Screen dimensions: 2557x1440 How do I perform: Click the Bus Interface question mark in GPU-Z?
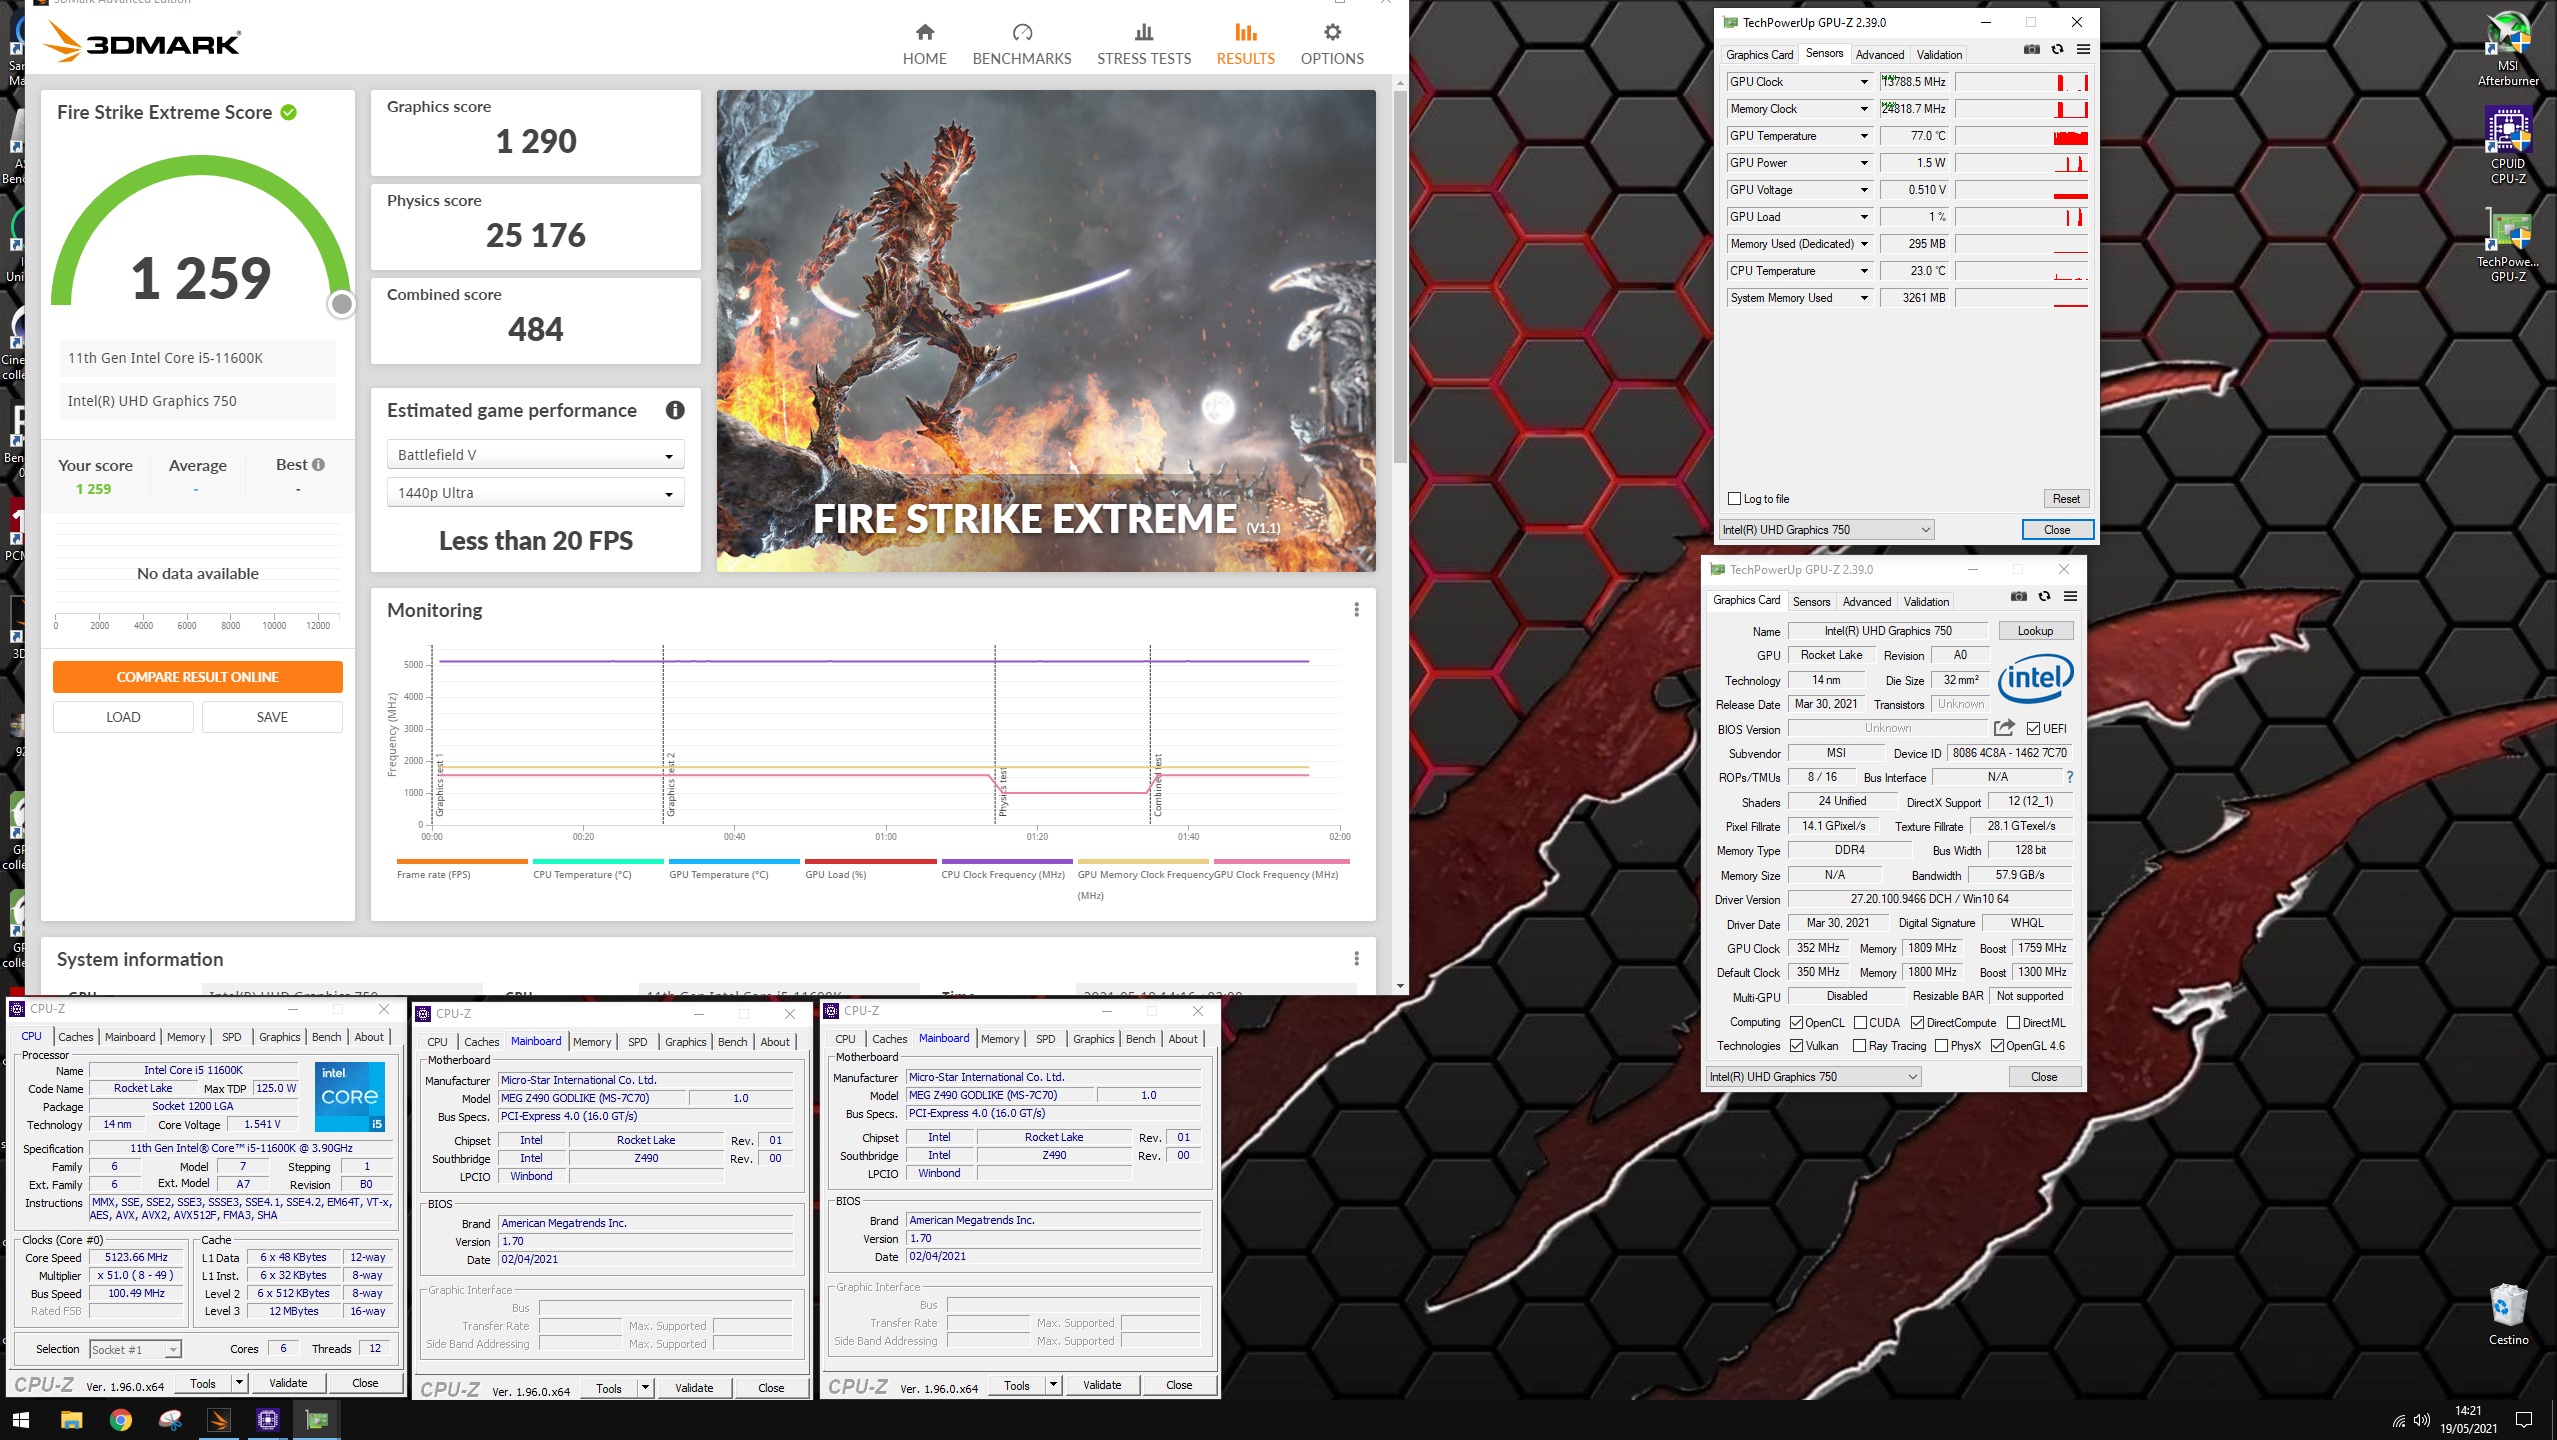click(x=2069, y=777)
